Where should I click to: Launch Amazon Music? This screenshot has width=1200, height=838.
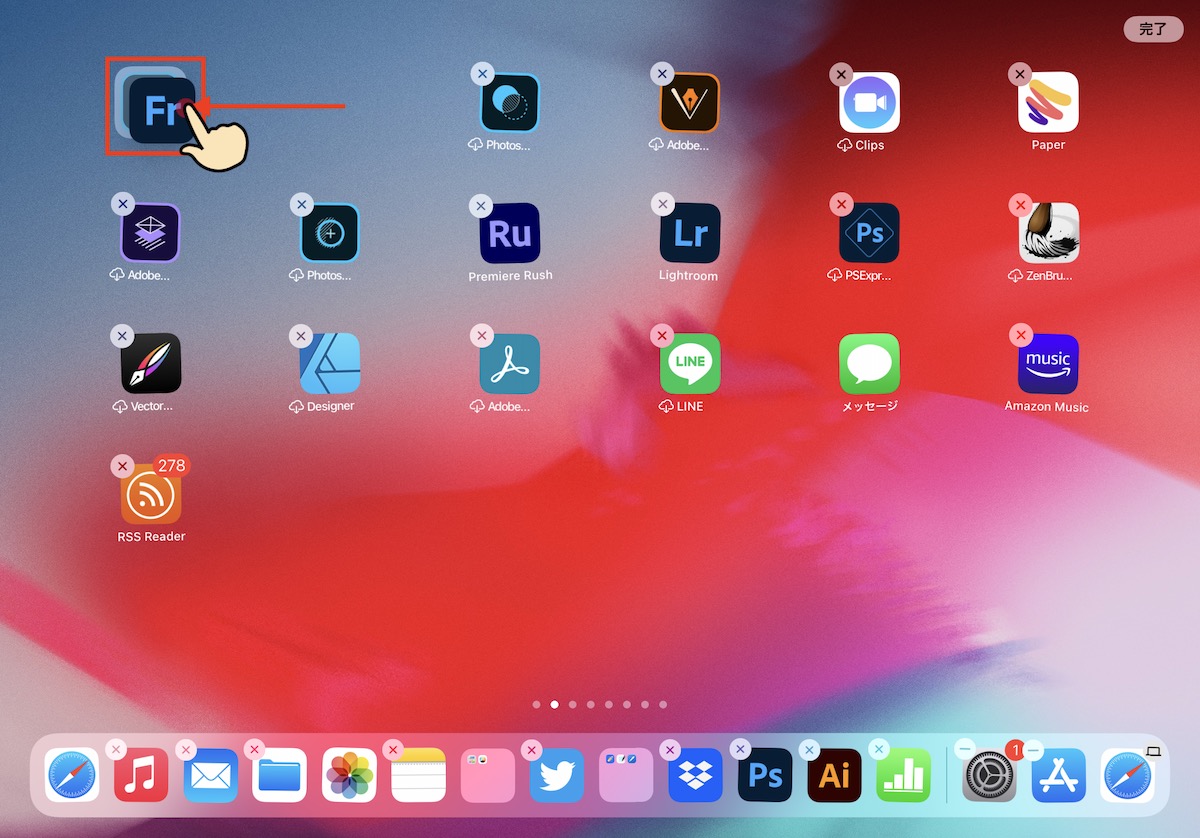[x=1048, y=363]
